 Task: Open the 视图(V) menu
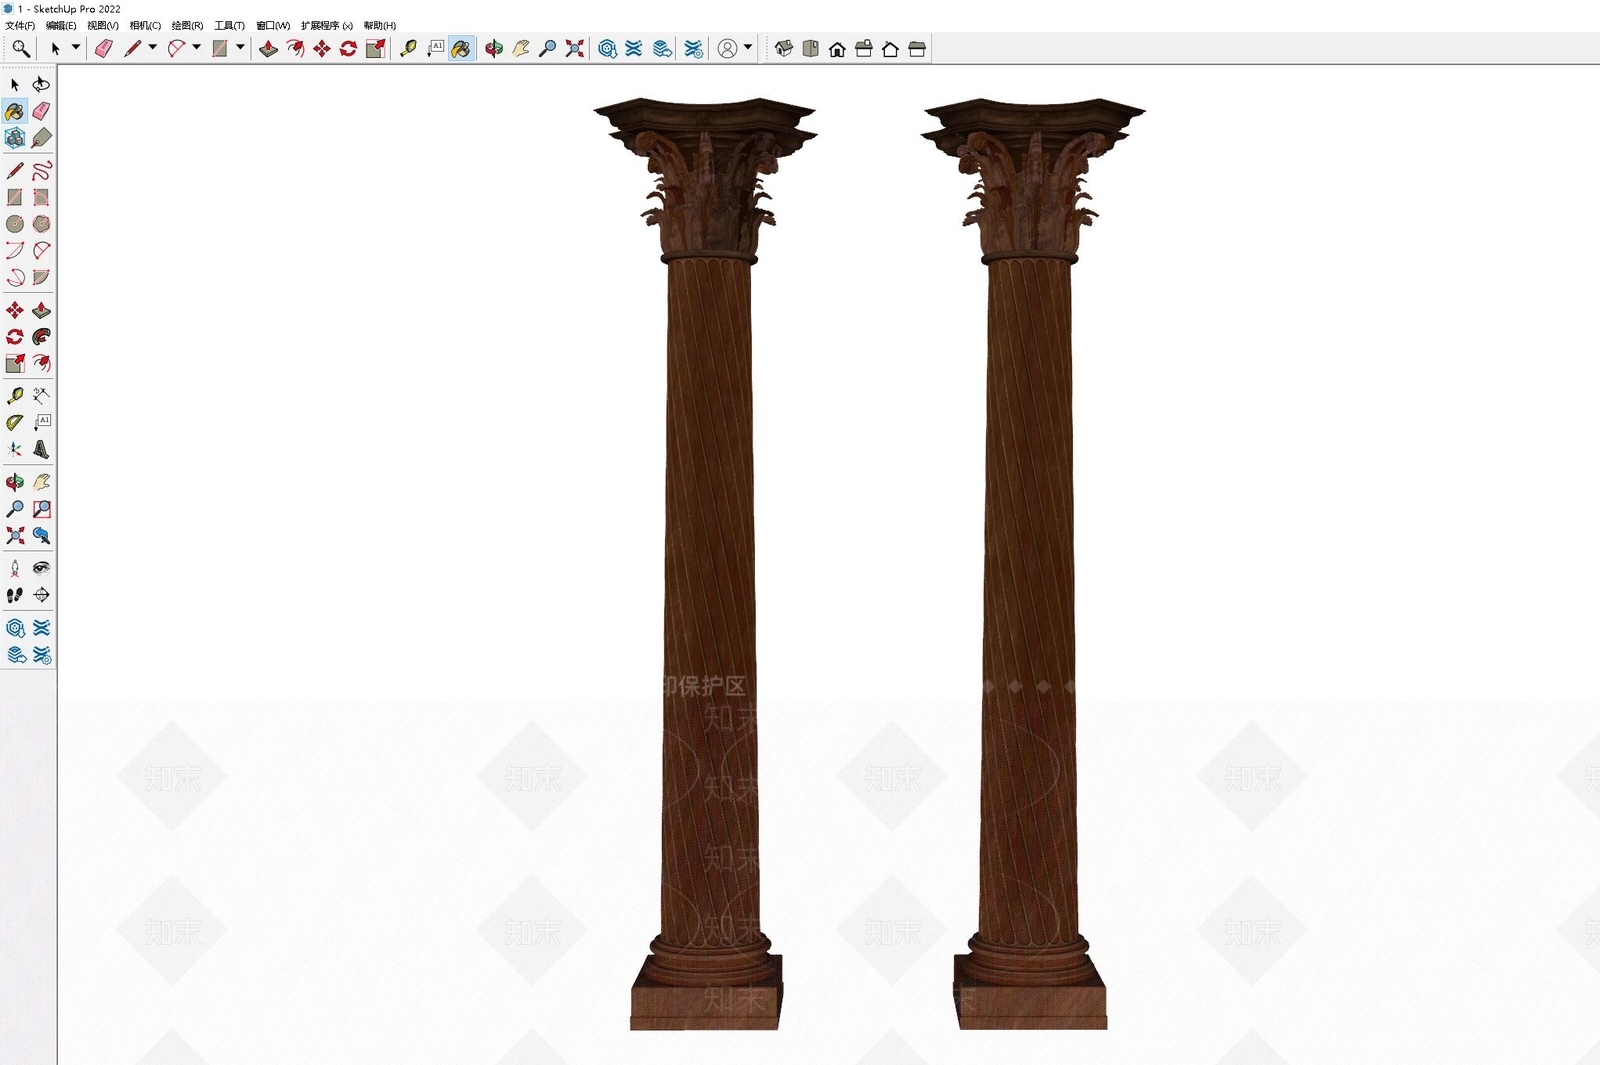coord(103,26)
